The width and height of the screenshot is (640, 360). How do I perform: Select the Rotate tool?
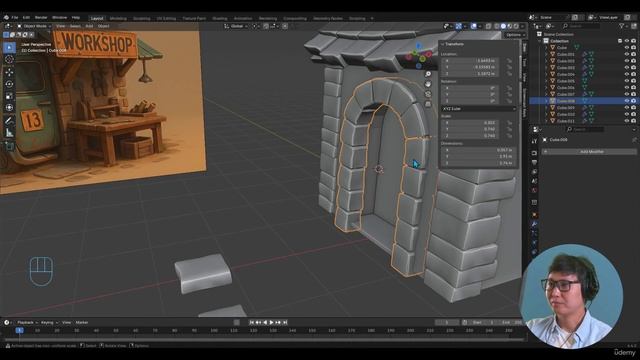(x=9, y=84)
